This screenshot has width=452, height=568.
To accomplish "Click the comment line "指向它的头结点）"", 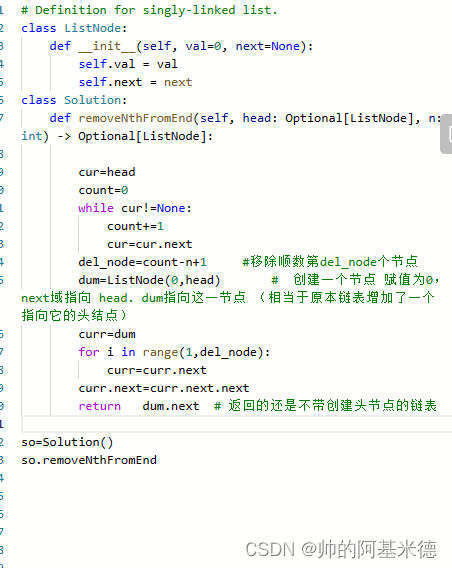I will pos(74,316).
